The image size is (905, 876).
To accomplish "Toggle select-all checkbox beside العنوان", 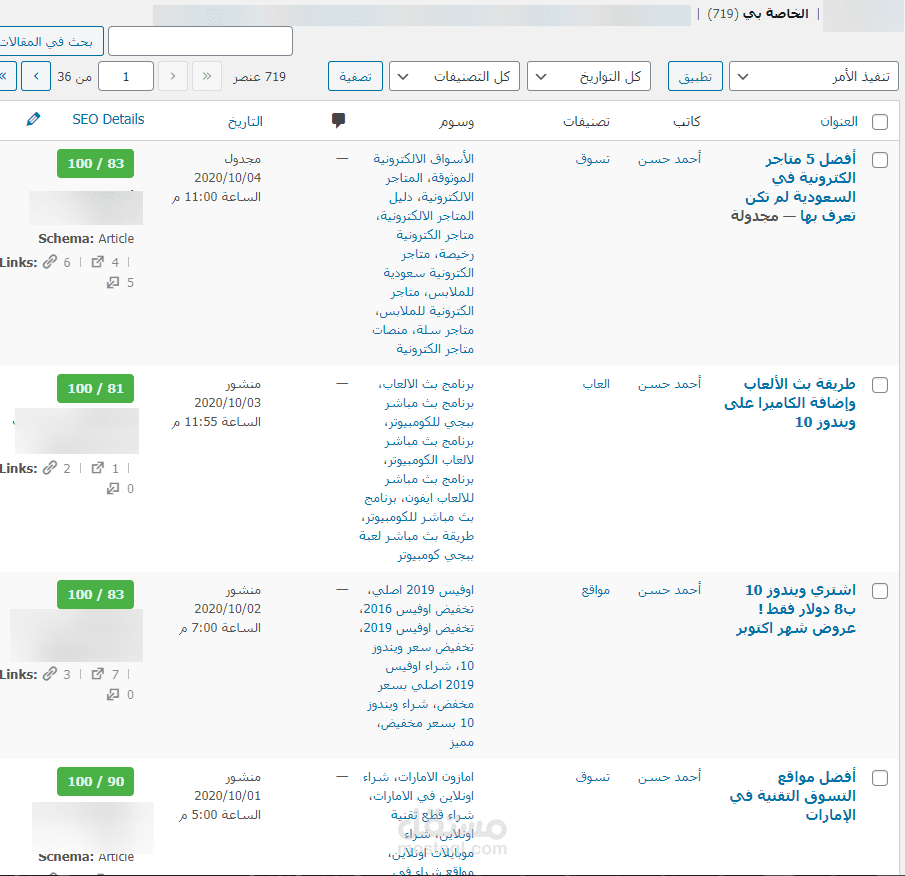I will (x=880, y=122).
